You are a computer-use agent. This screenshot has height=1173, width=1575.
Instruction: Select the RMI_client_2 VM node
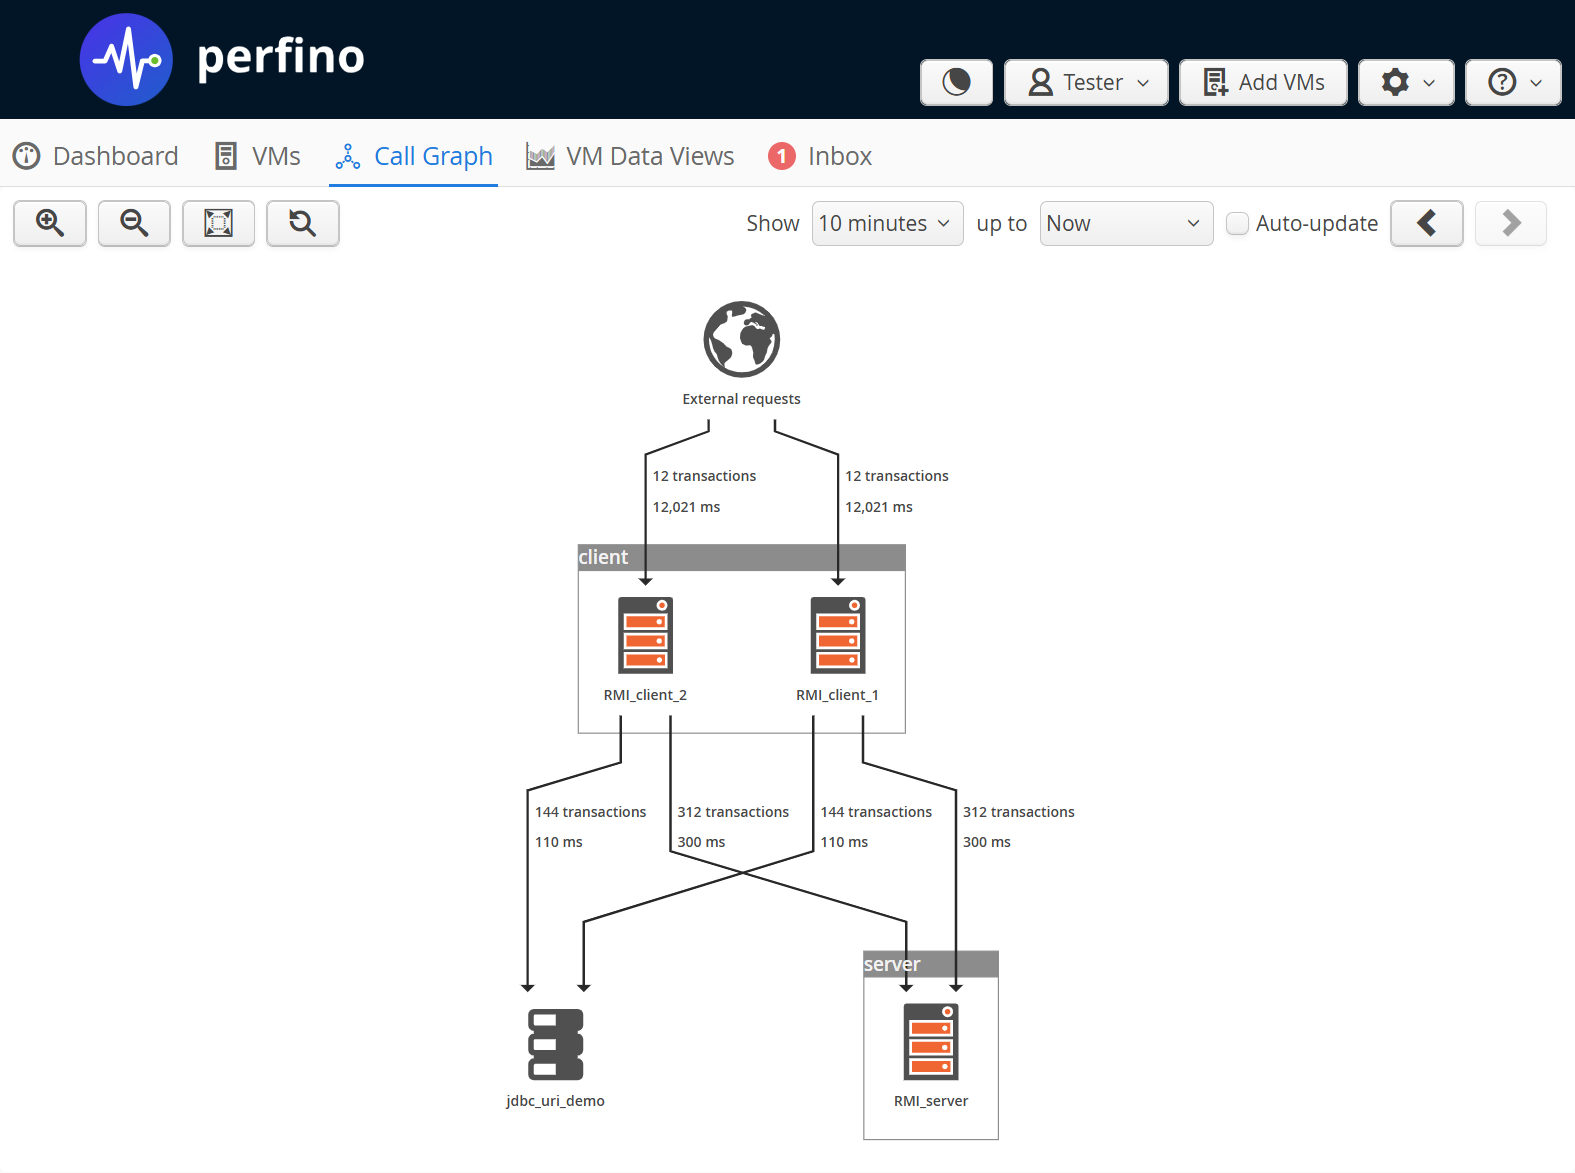click(645, 636)
